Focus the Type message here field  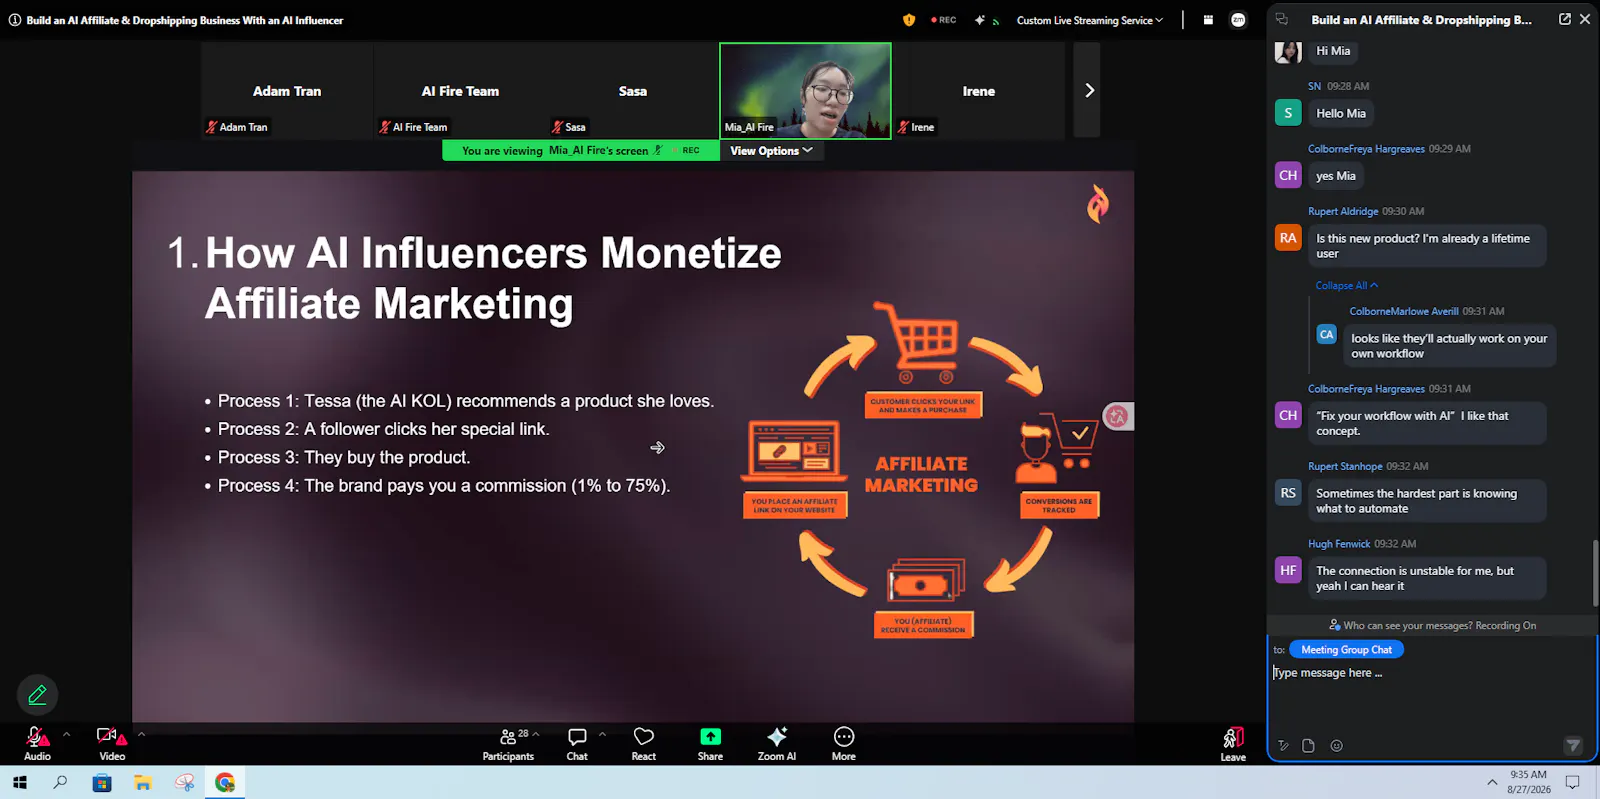pos(1431,673)
